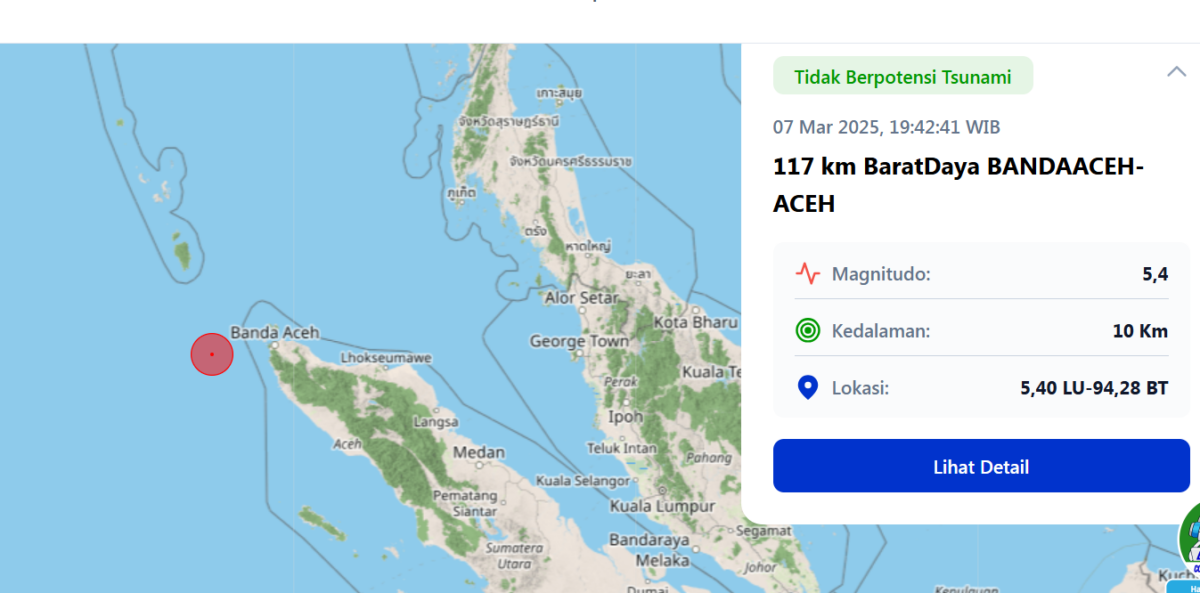
Task: Click the earthquake title 117 km BaratDaya BANDAACEH-ACEH
Action: [958, 185]
